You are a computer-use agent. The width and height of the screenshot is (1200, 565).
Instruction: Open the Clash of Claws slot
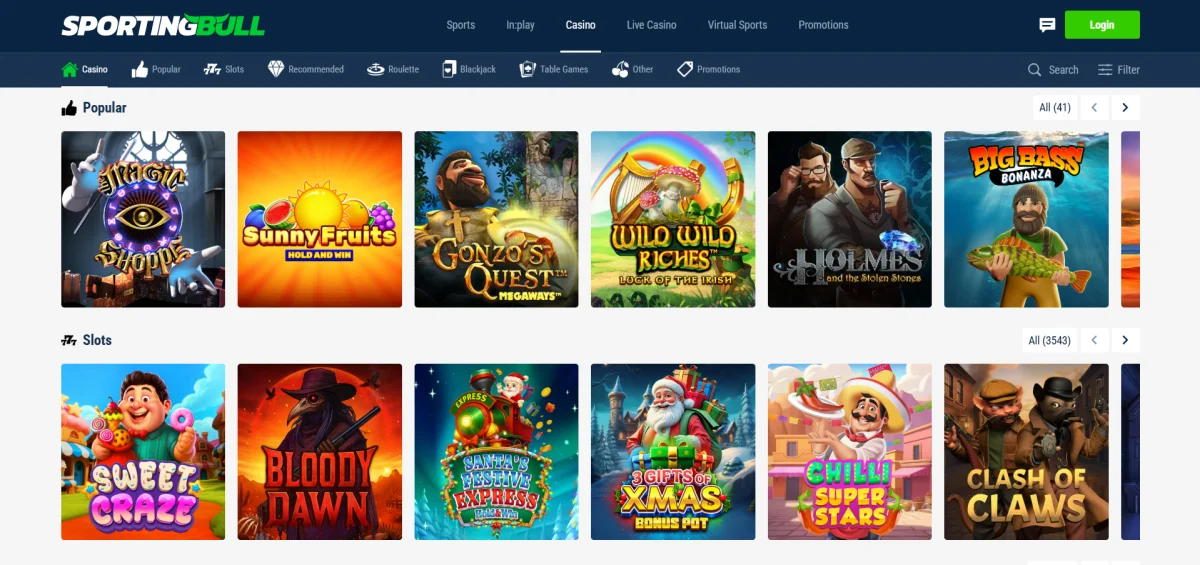tap(1026, 452)
